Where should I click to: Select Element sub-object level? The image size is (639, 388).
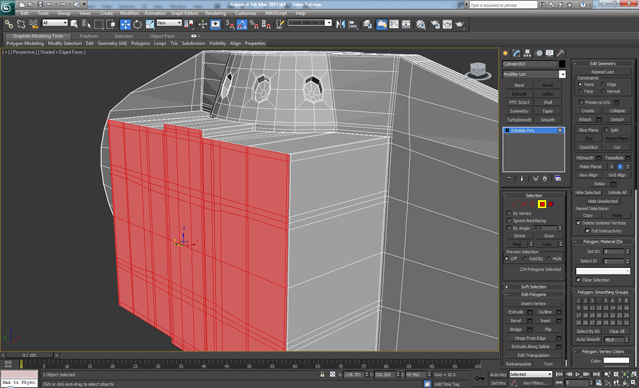coord(551,204)
